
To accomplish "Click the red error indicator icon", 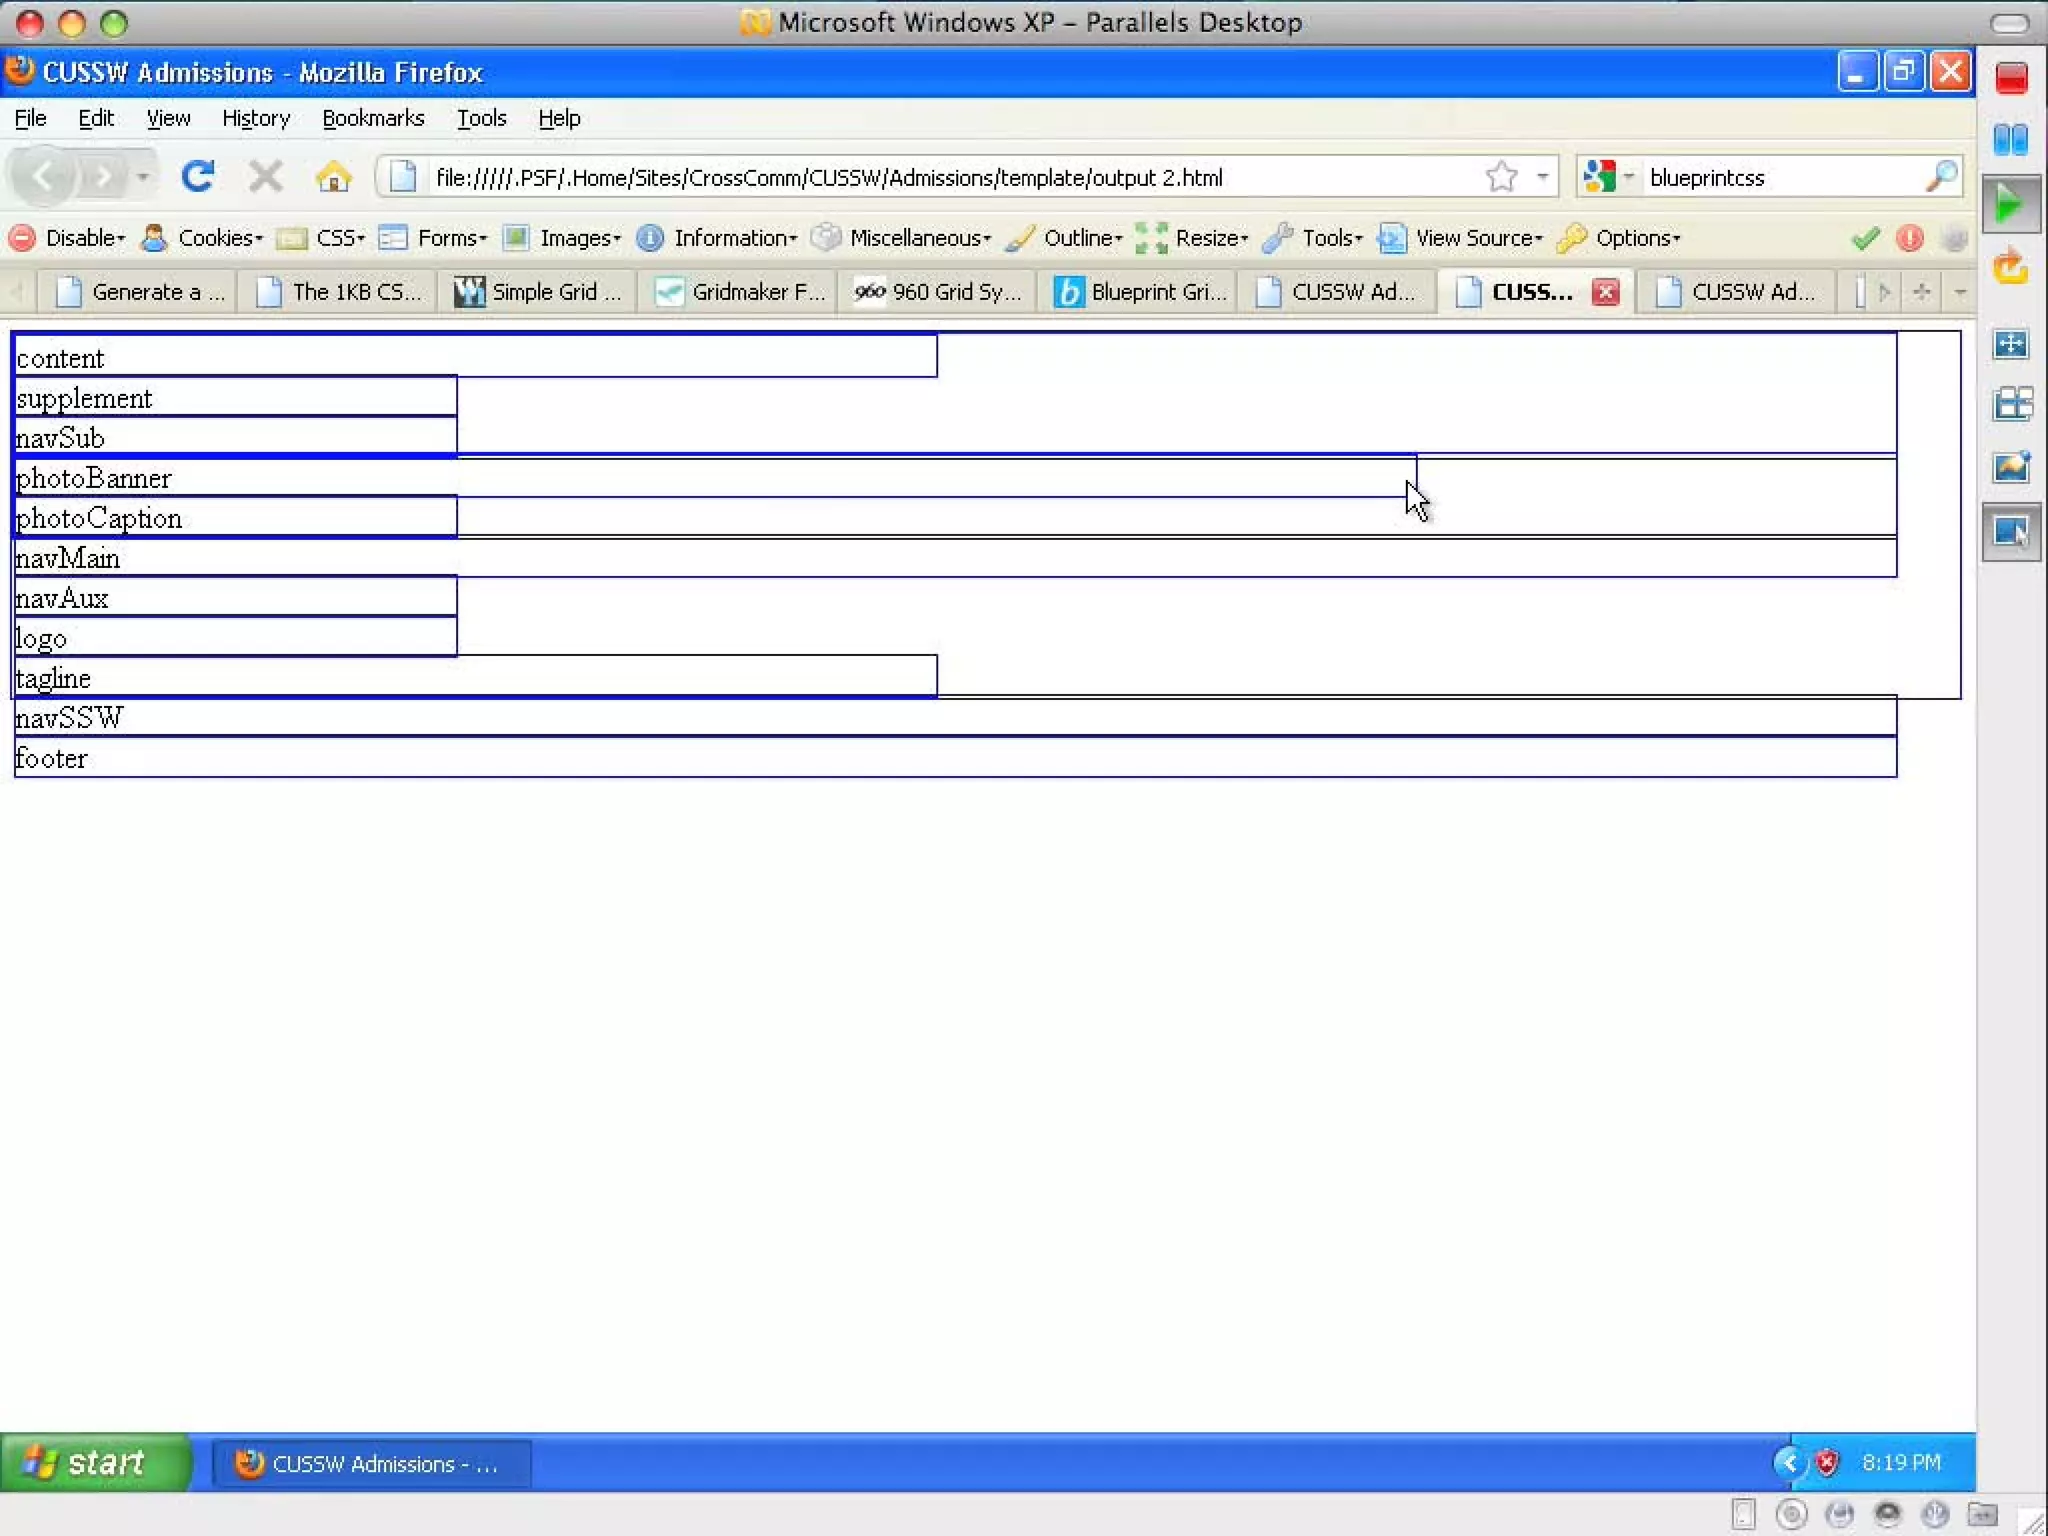I will tap(1909, 238).
